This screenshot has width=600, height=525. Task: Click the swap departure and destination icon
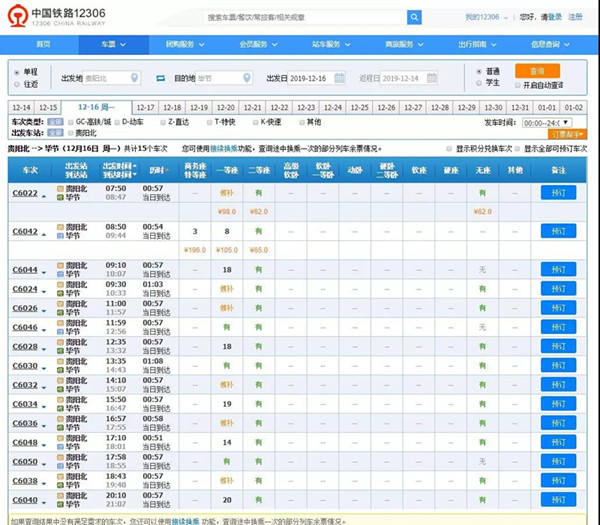(160, 78)
